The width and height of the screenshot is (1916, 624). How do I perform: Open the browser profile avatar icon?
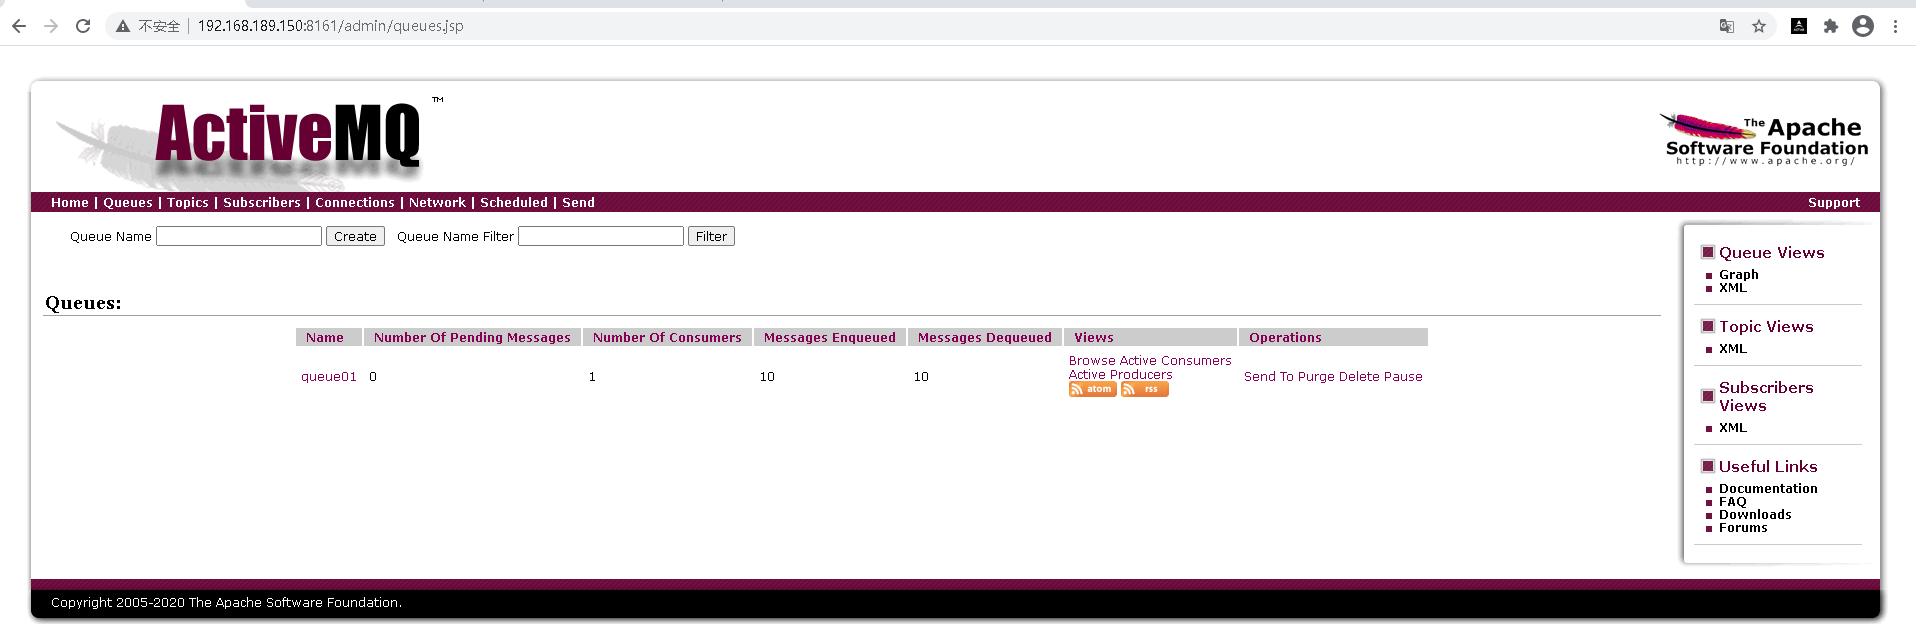tap(1863, 26)
